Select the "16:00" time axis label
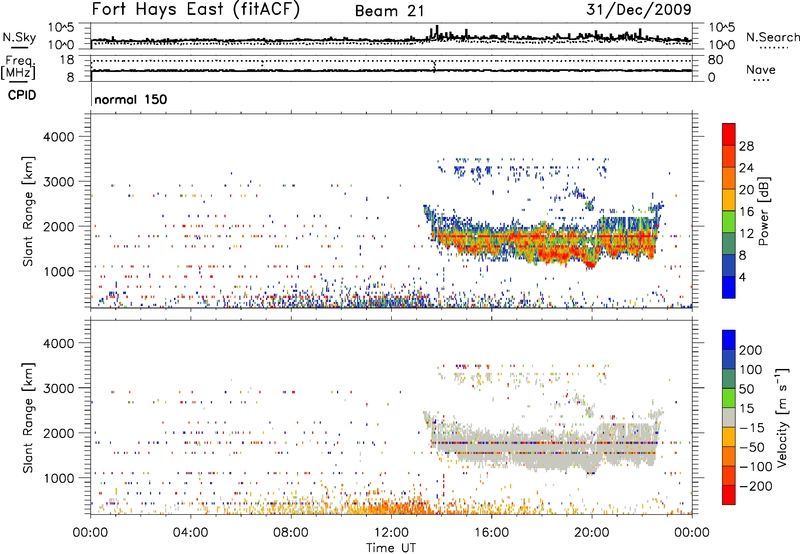Viewport: 800px width, 554px height. (491, 532)
